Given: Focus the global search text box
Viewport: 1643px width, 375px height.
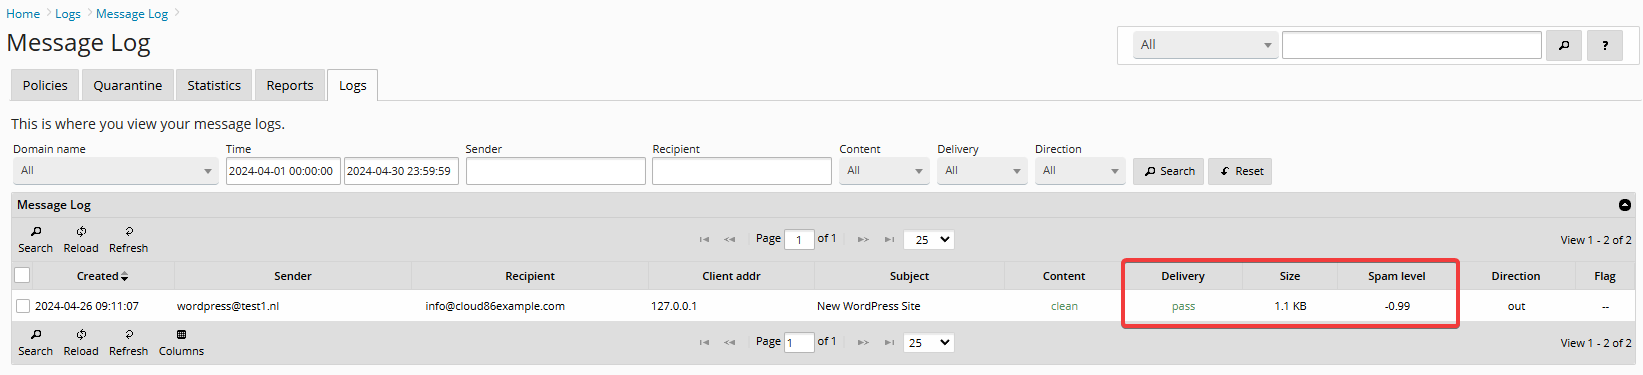Looking at the screenshot, I should [x=1412, y=45].
